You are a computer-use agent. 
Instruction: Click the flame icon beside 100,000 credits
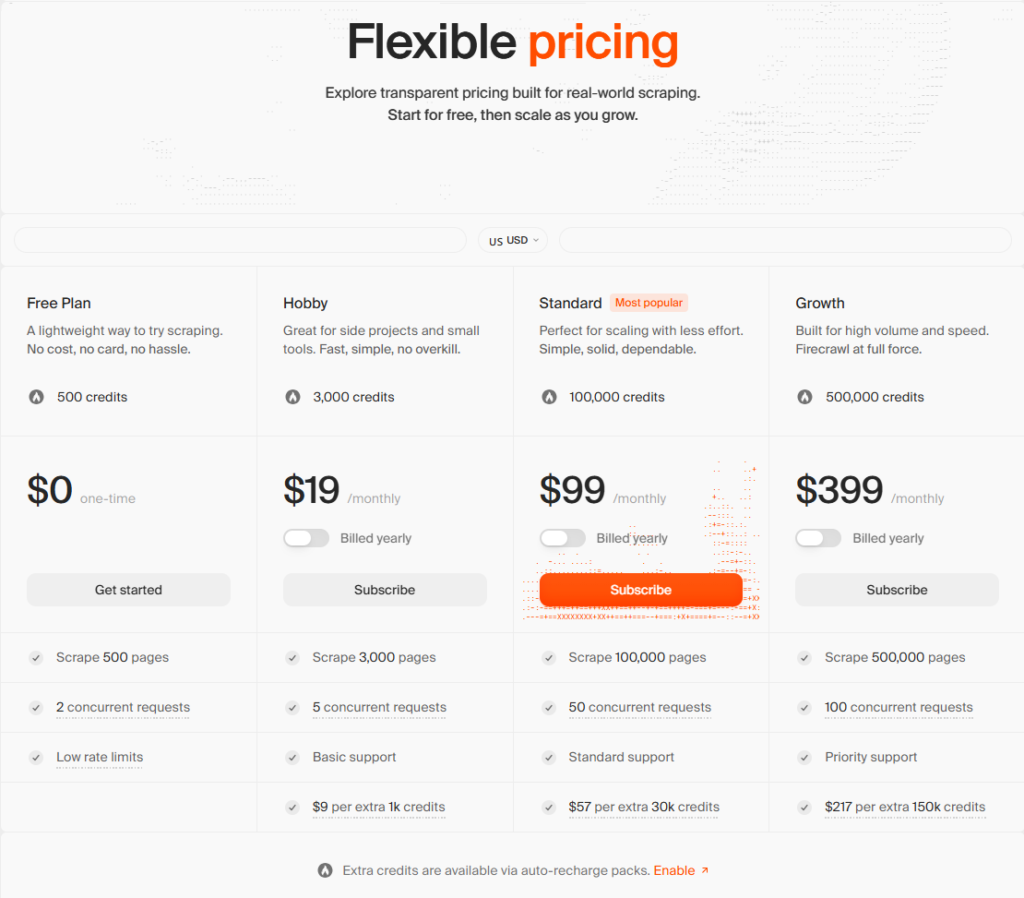click(549, 397)
